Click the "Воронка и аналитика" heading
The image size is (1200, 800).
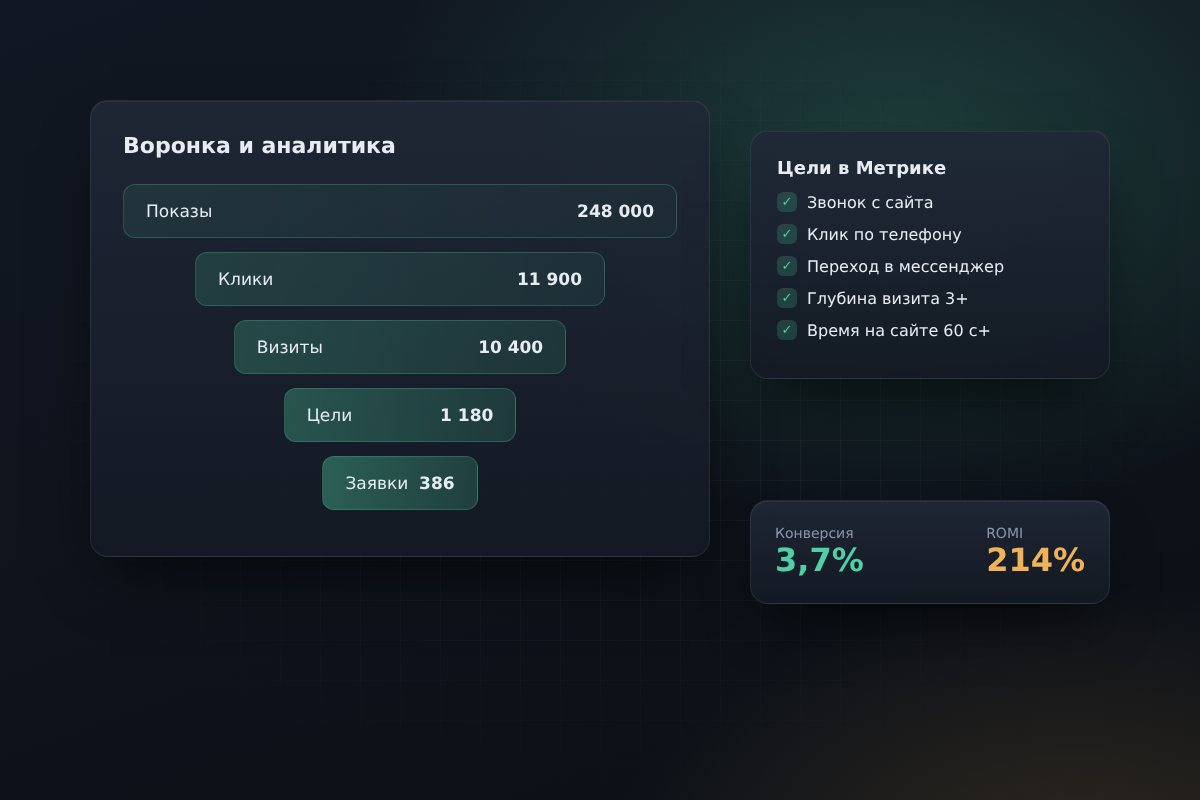tap(259, 145)
